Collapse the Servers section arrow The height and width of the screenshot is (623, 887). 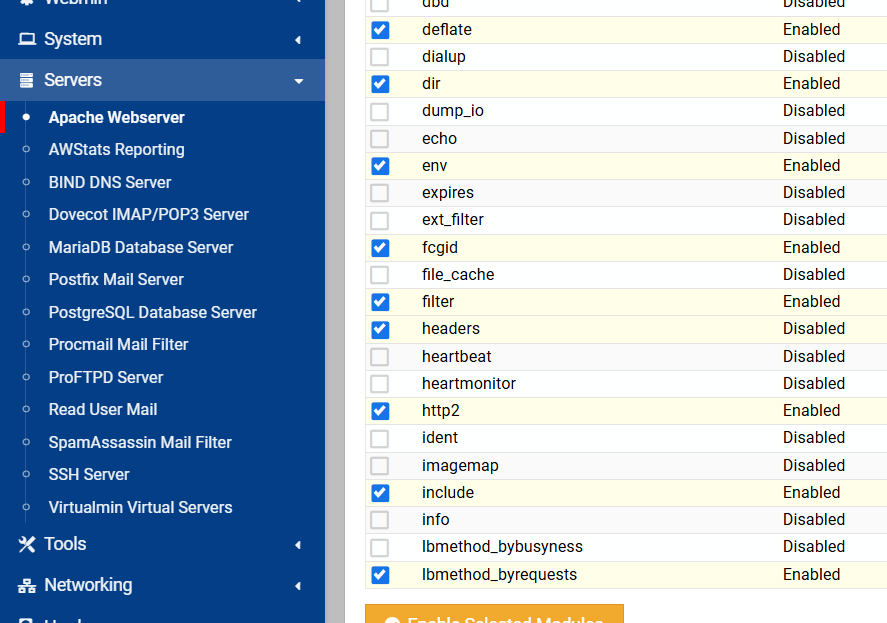pyautogui.click(x=298, y=81)
